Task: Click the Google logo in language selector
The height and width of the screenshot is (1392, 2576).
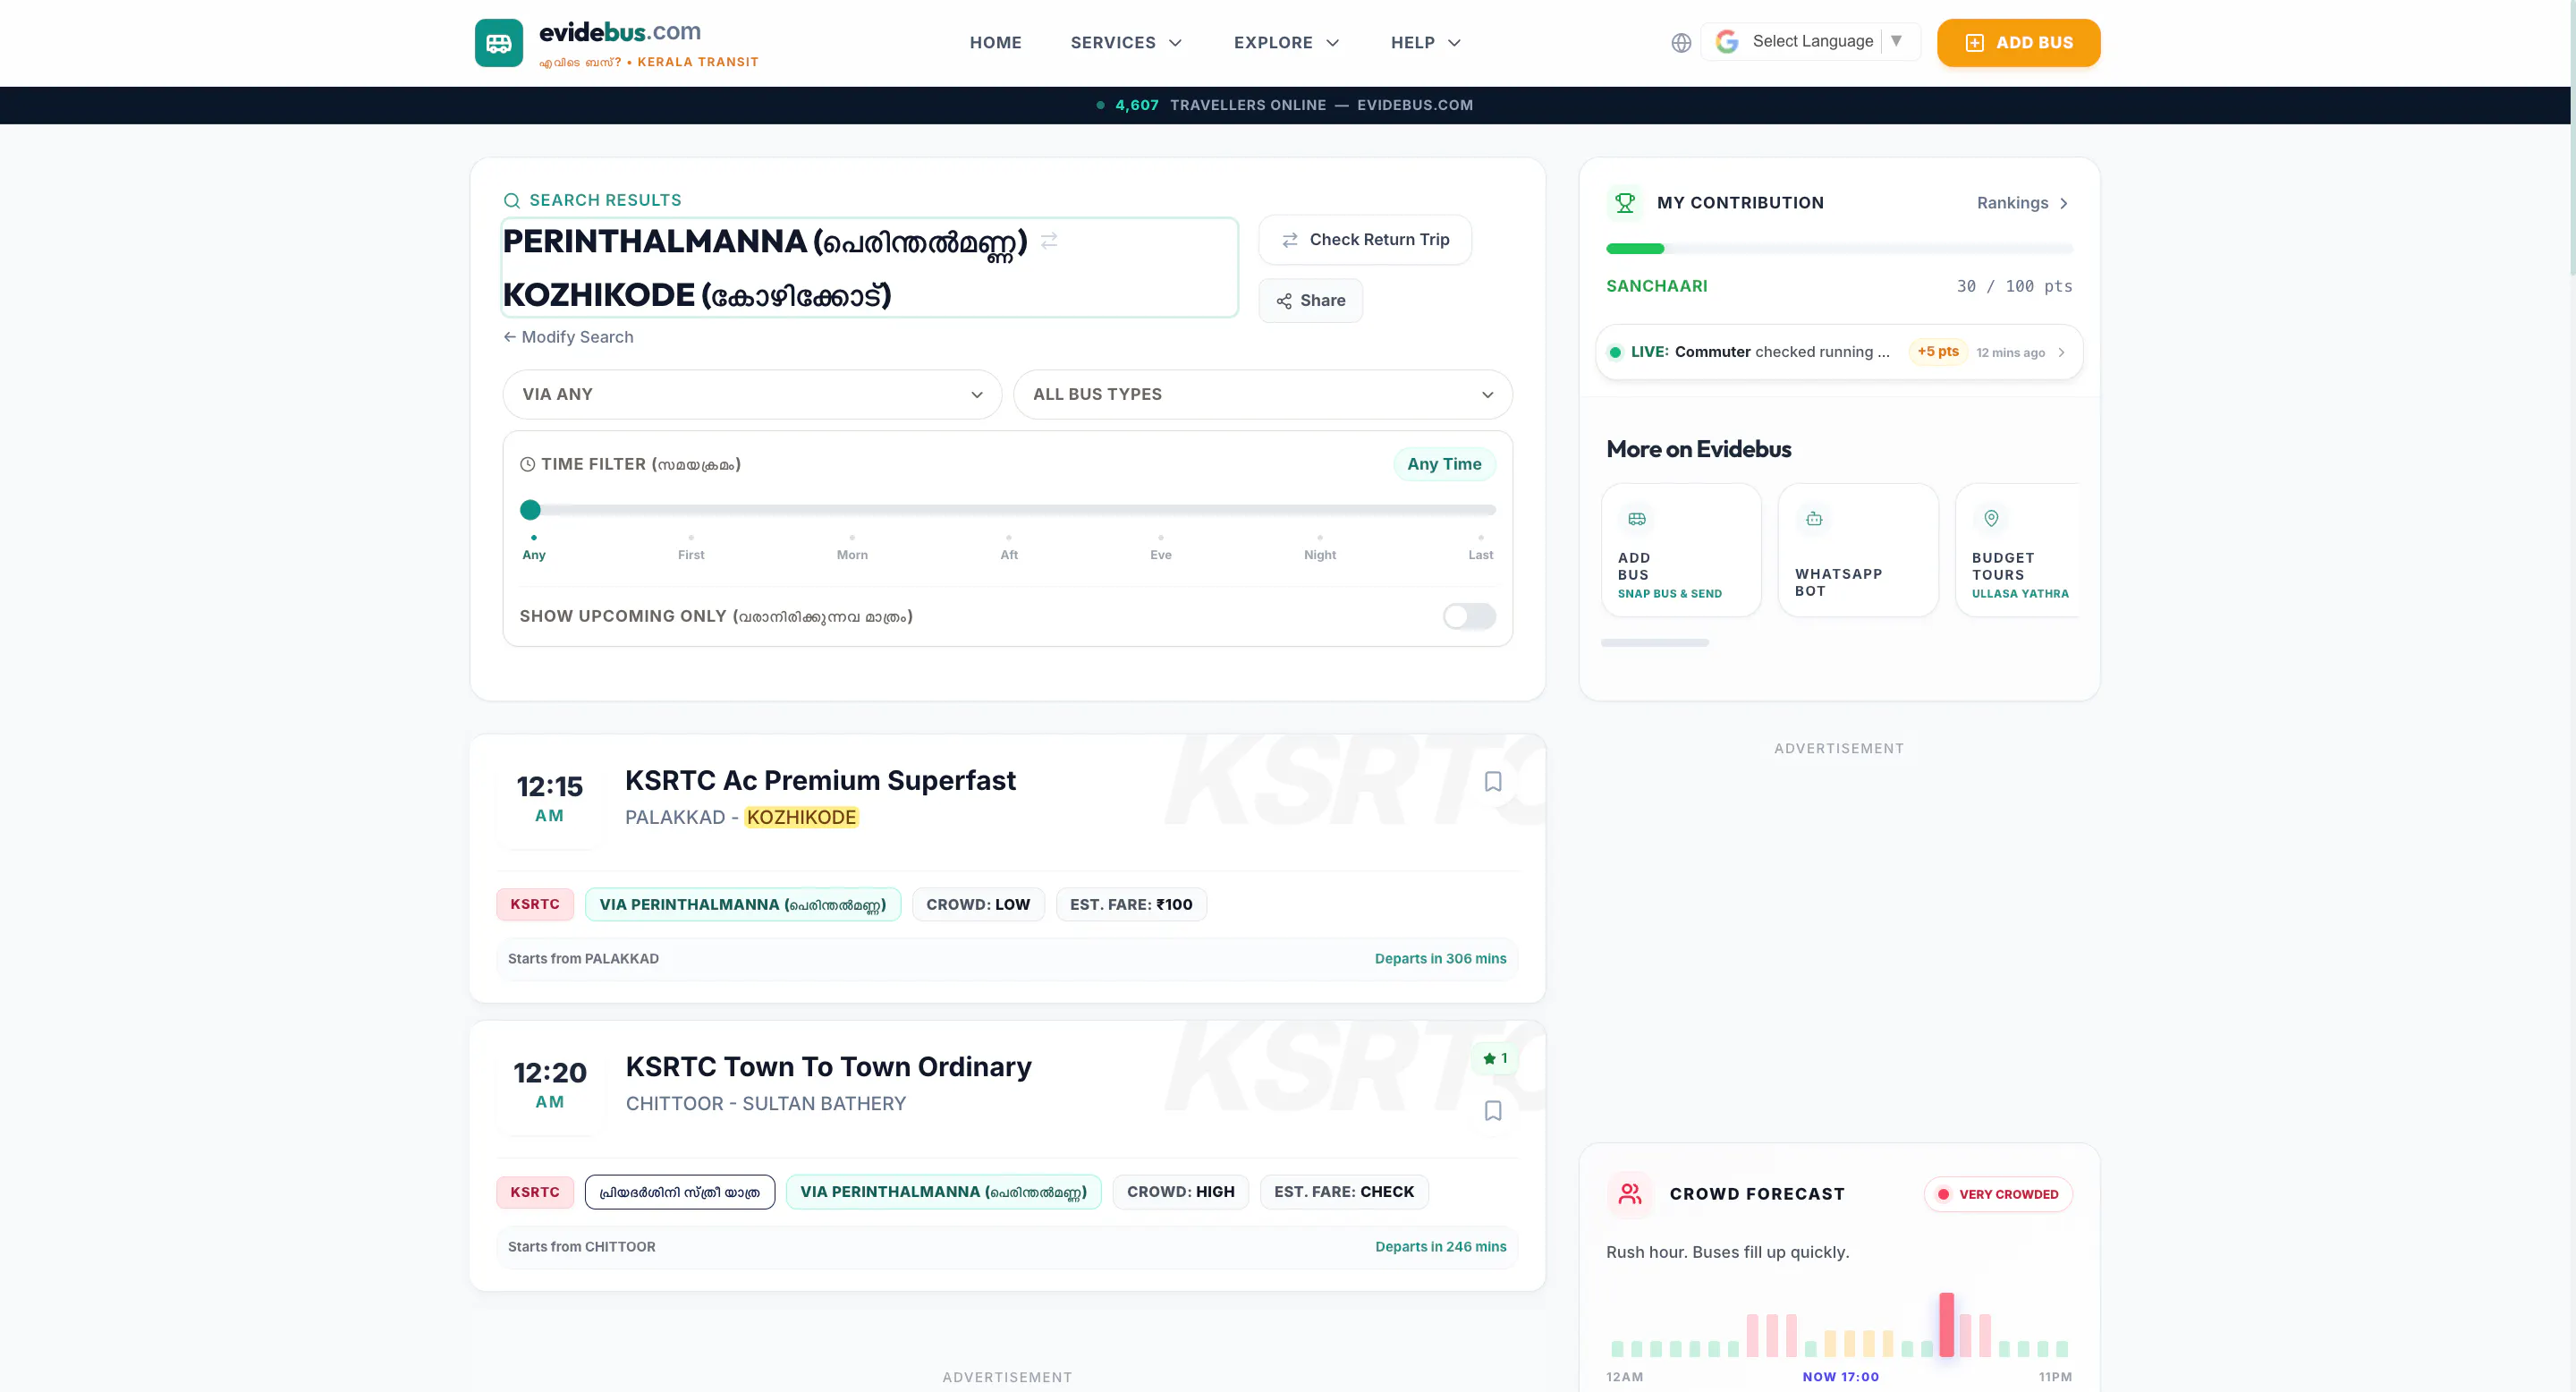Action: point(1727,42)
